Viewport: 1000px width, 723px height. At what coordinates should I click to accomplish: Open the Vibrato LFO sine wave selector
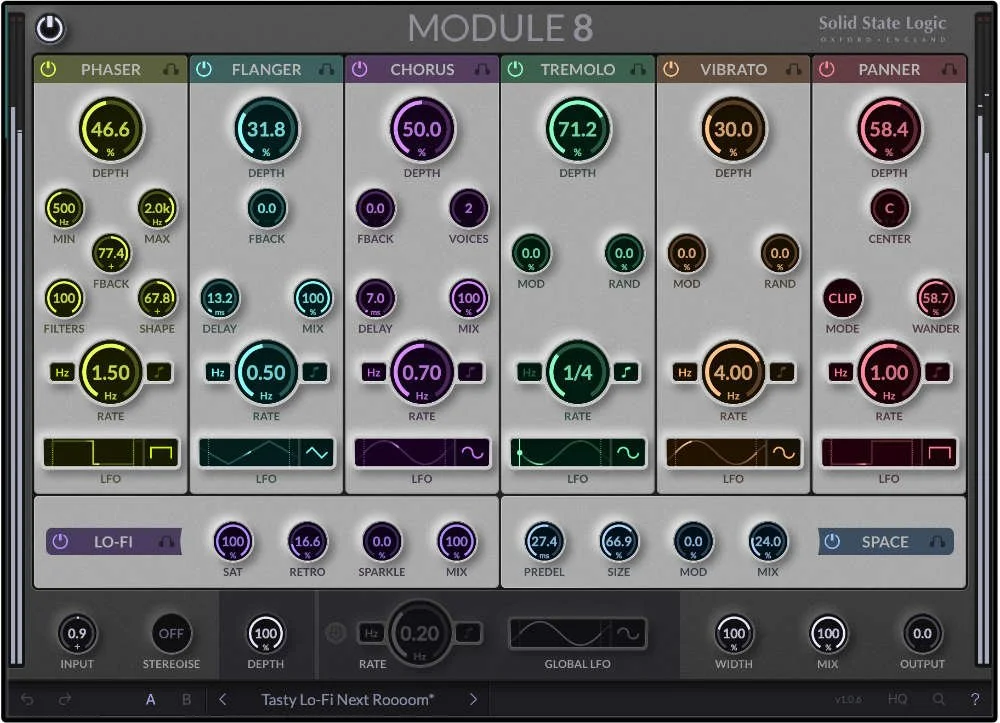pyautogui.click(x=783, y=453)
